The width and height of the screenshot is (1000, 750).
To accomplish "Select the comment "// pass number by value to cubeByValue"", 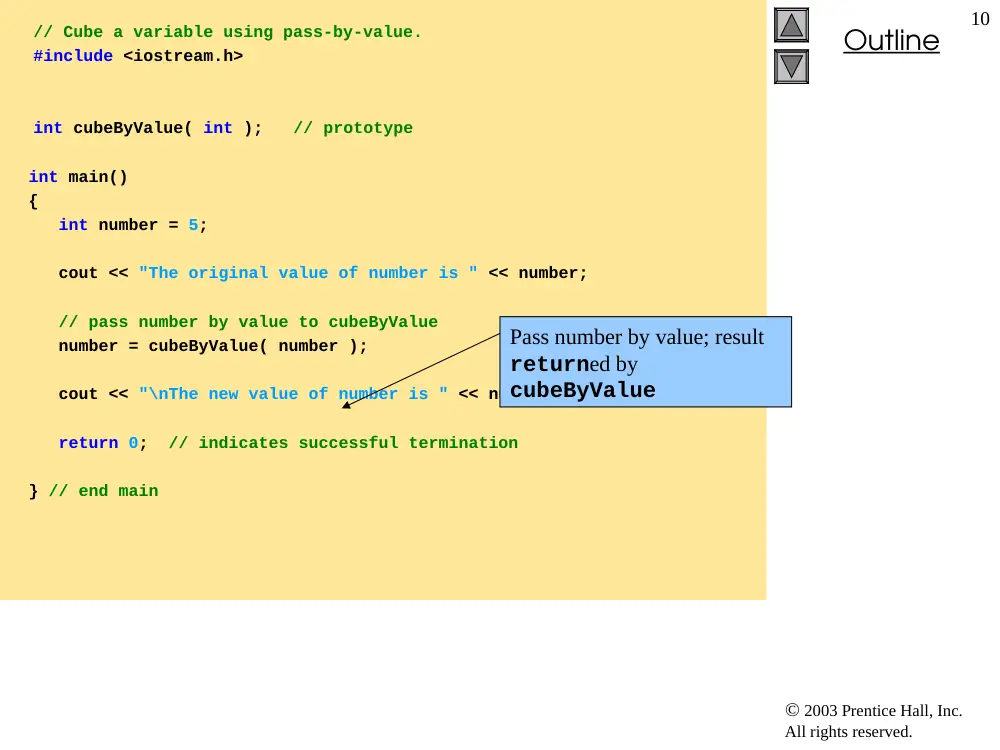I will pyautogui.click(x=248, y=321).
